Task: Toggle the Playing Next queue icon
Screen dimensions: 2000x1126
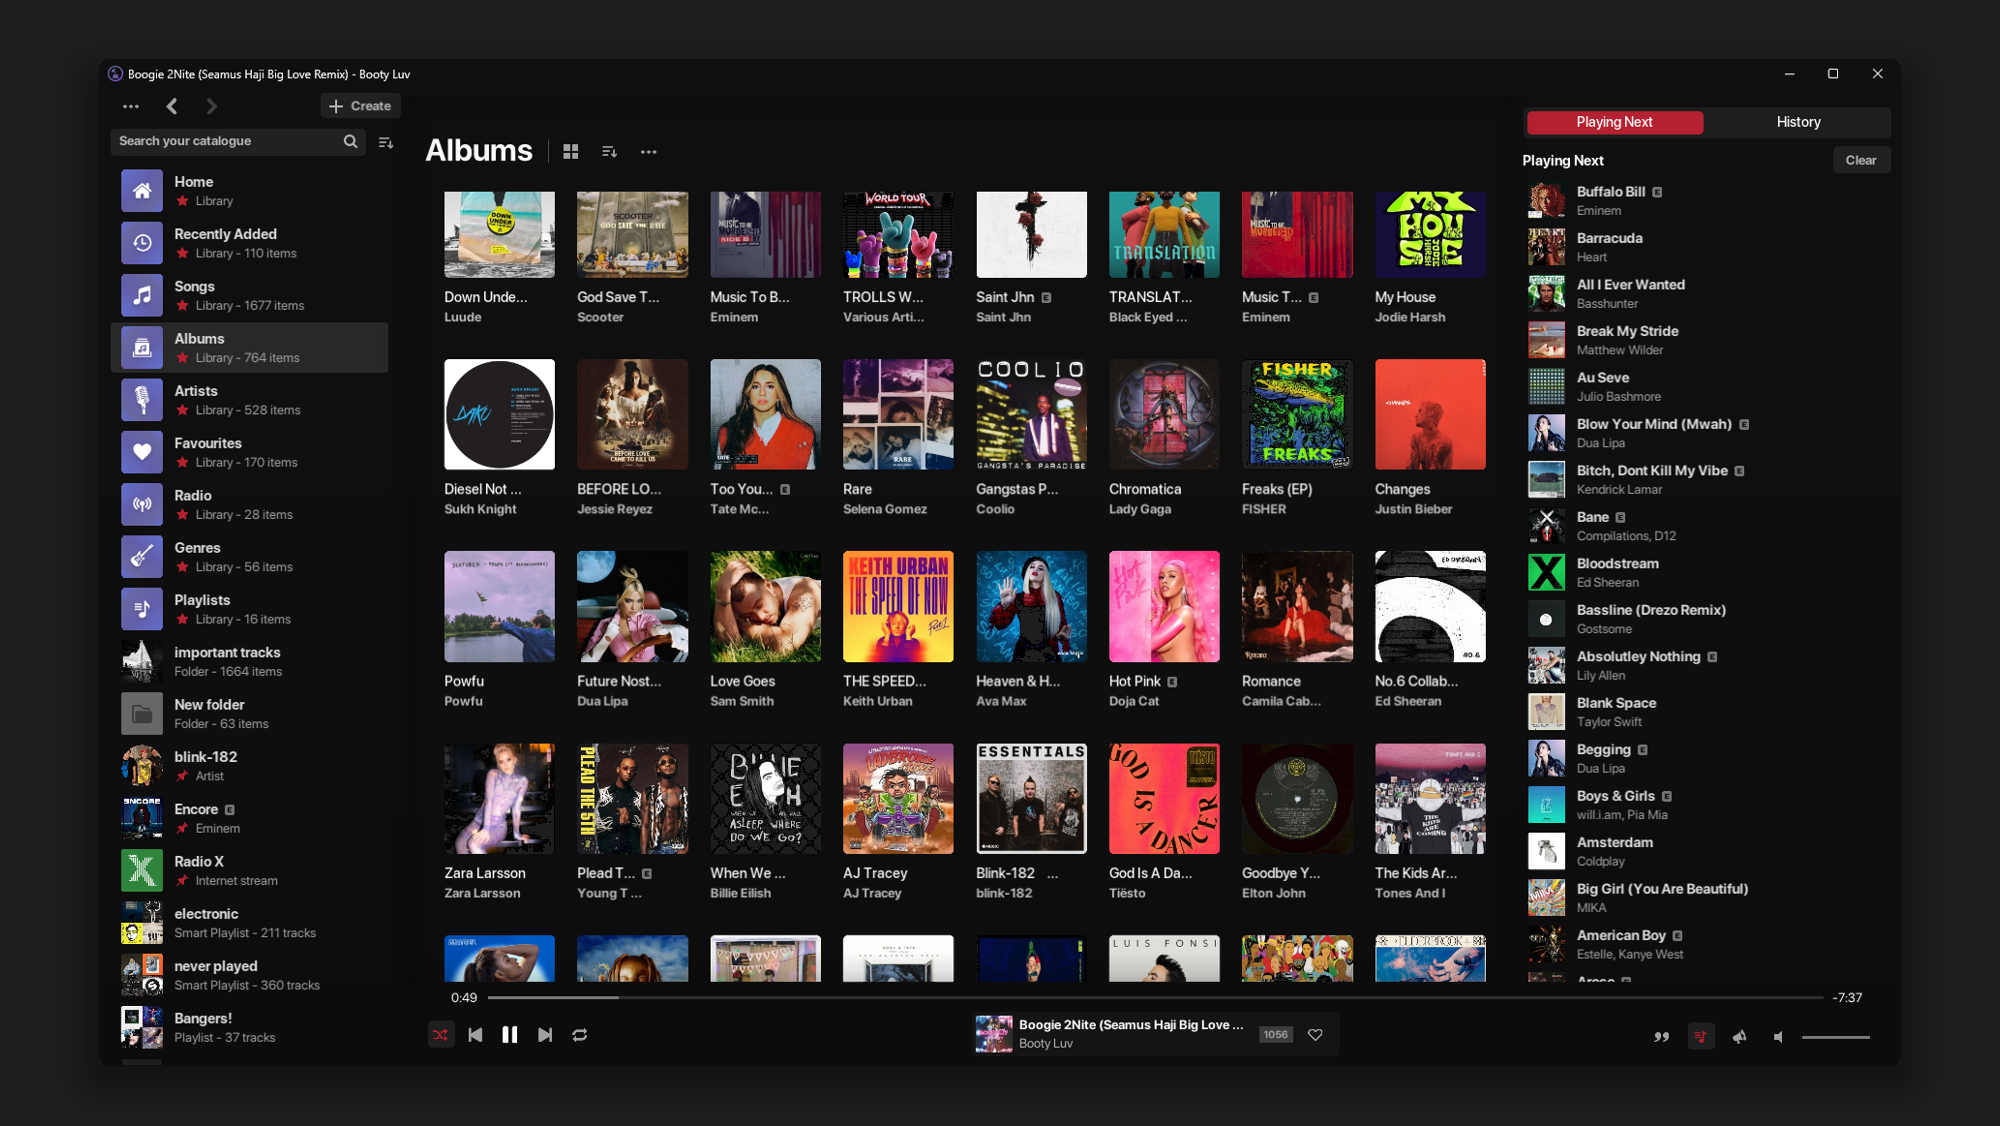Action: pos(1701,1037)
